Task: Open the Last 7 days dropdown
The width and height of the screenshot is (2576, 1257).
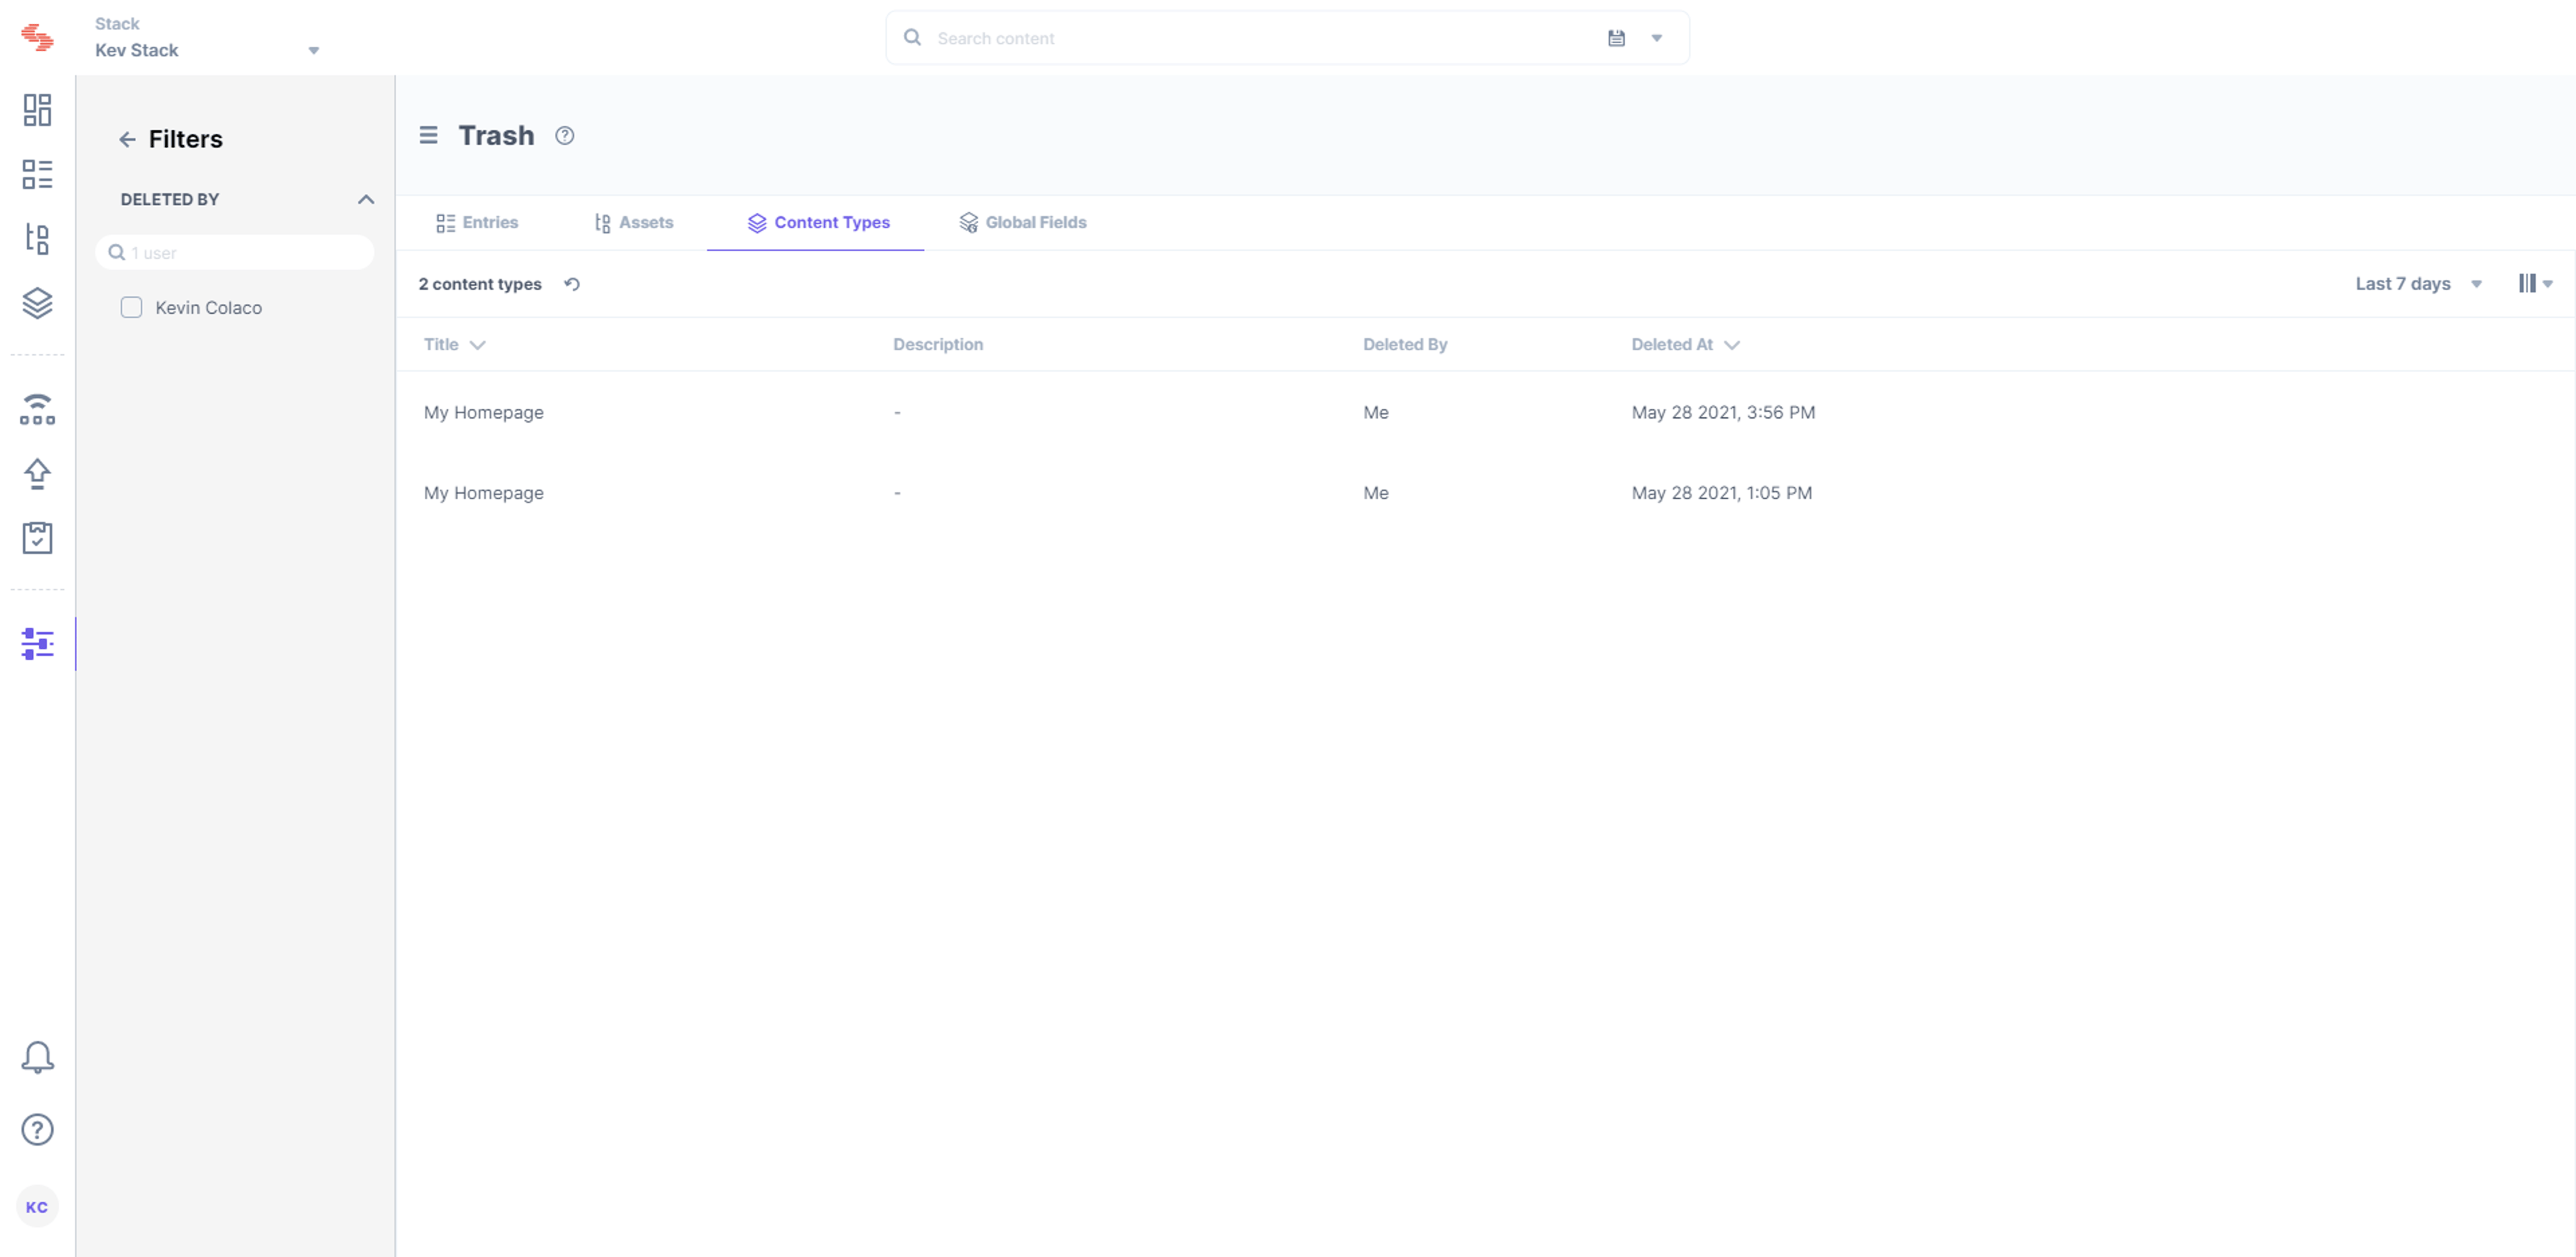Action: pyautogui.click(x=2419, y=283)
